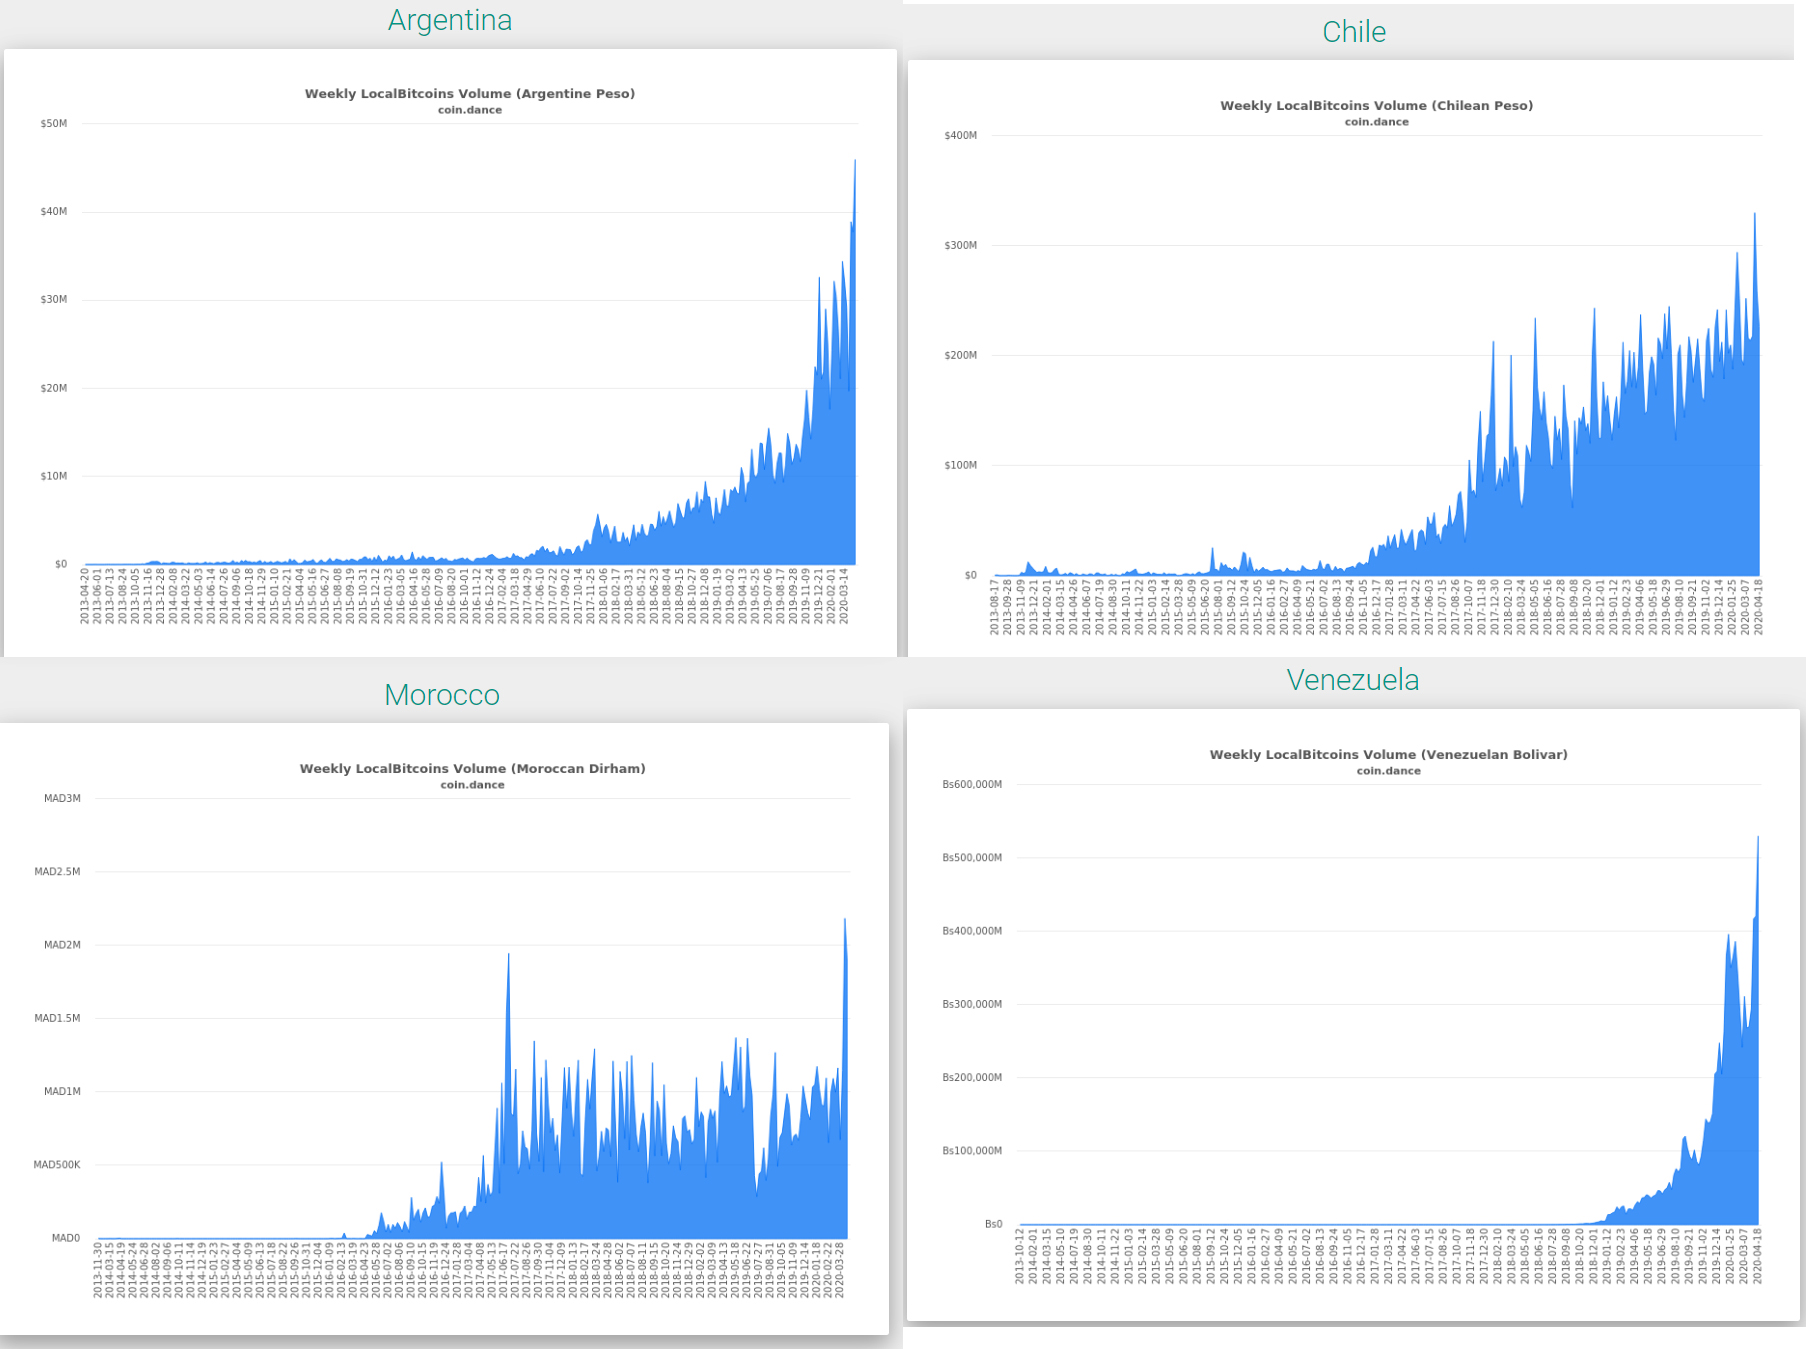Click the Bs400,000M axis label
Viewport: 1806px width, 1349px height.
(x=972, y=931)
